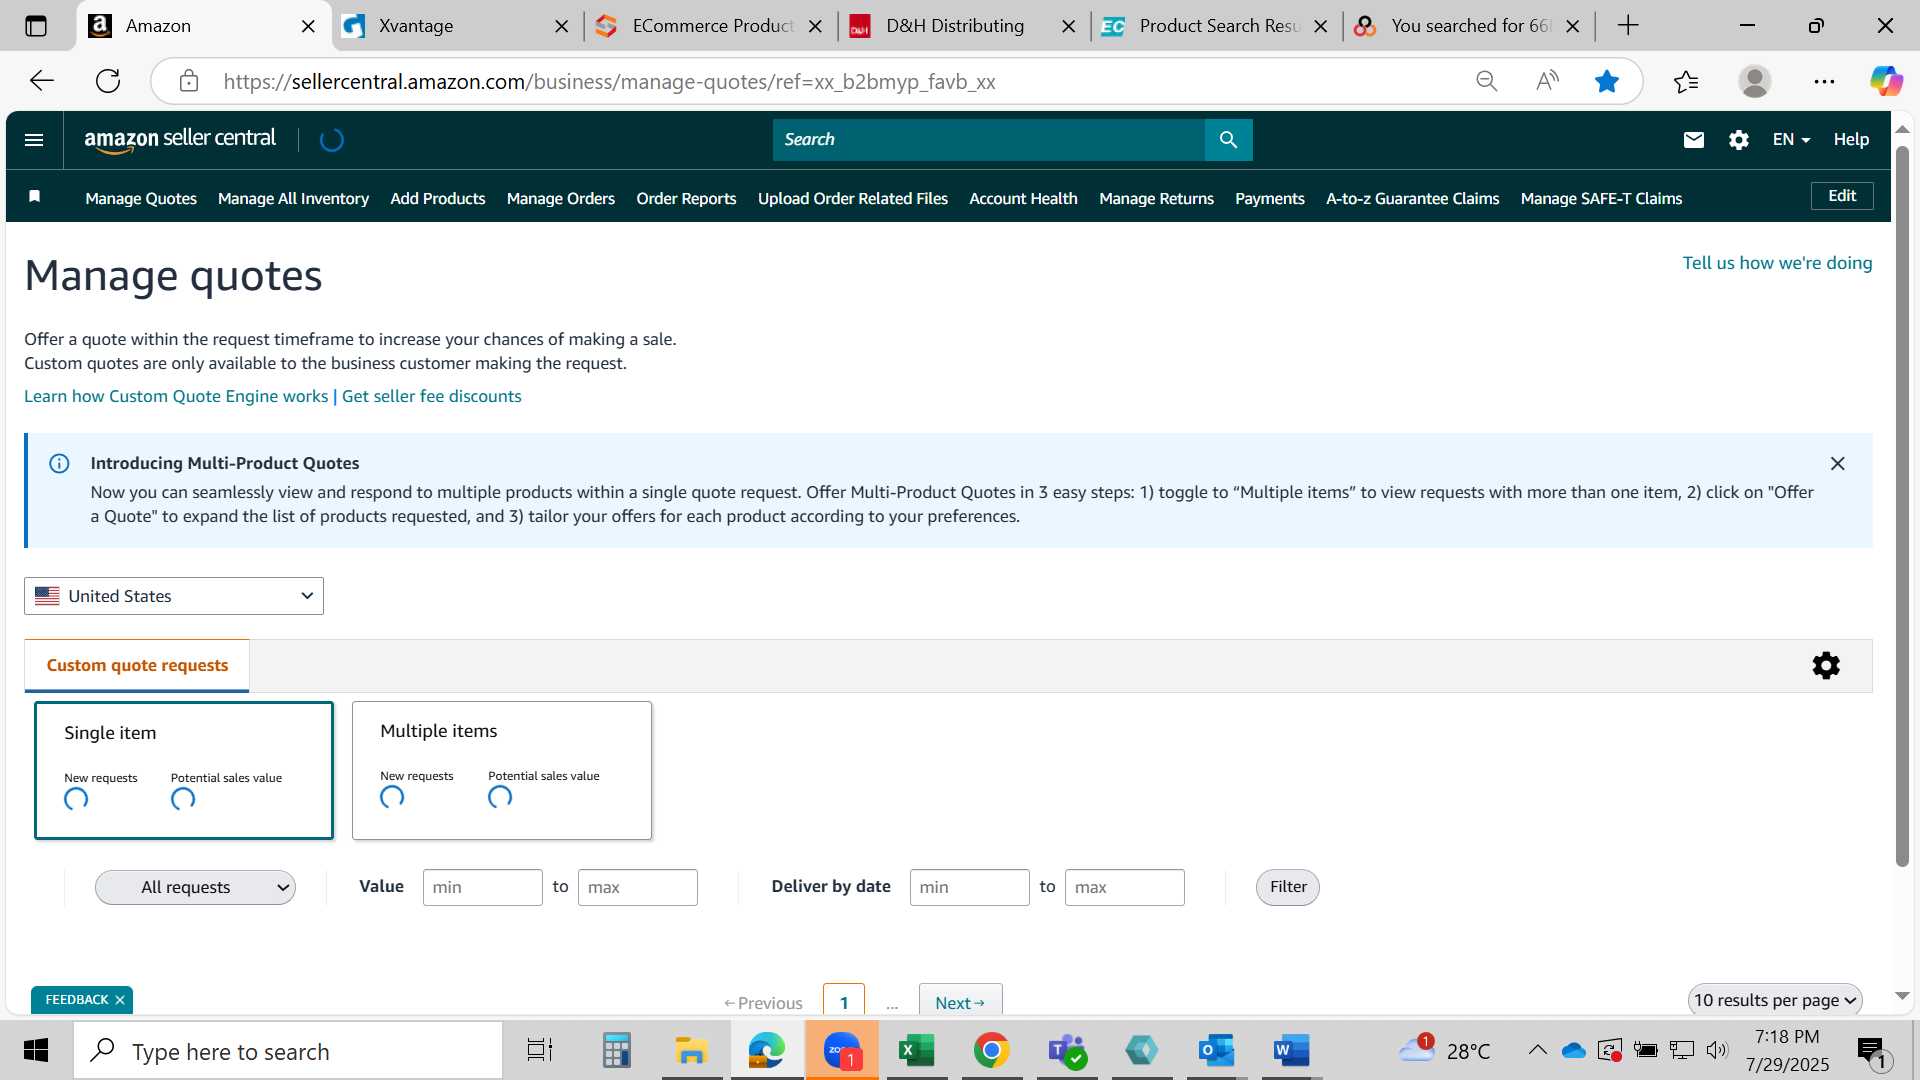Image resolution: width=1920 pixels, height=1080 pixels.
Task: Select the Single item card
Action: (184, 770)
